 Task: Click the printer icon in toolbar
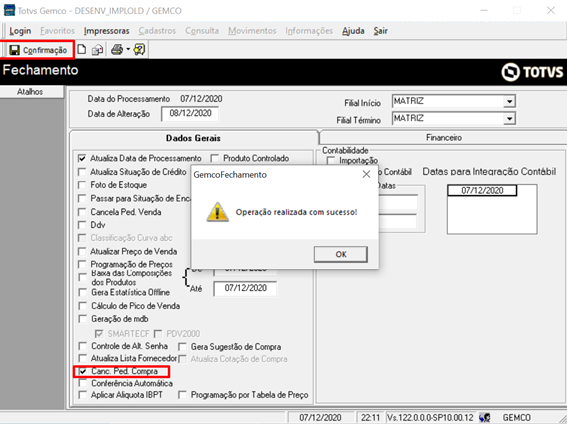tap(117, 50)
